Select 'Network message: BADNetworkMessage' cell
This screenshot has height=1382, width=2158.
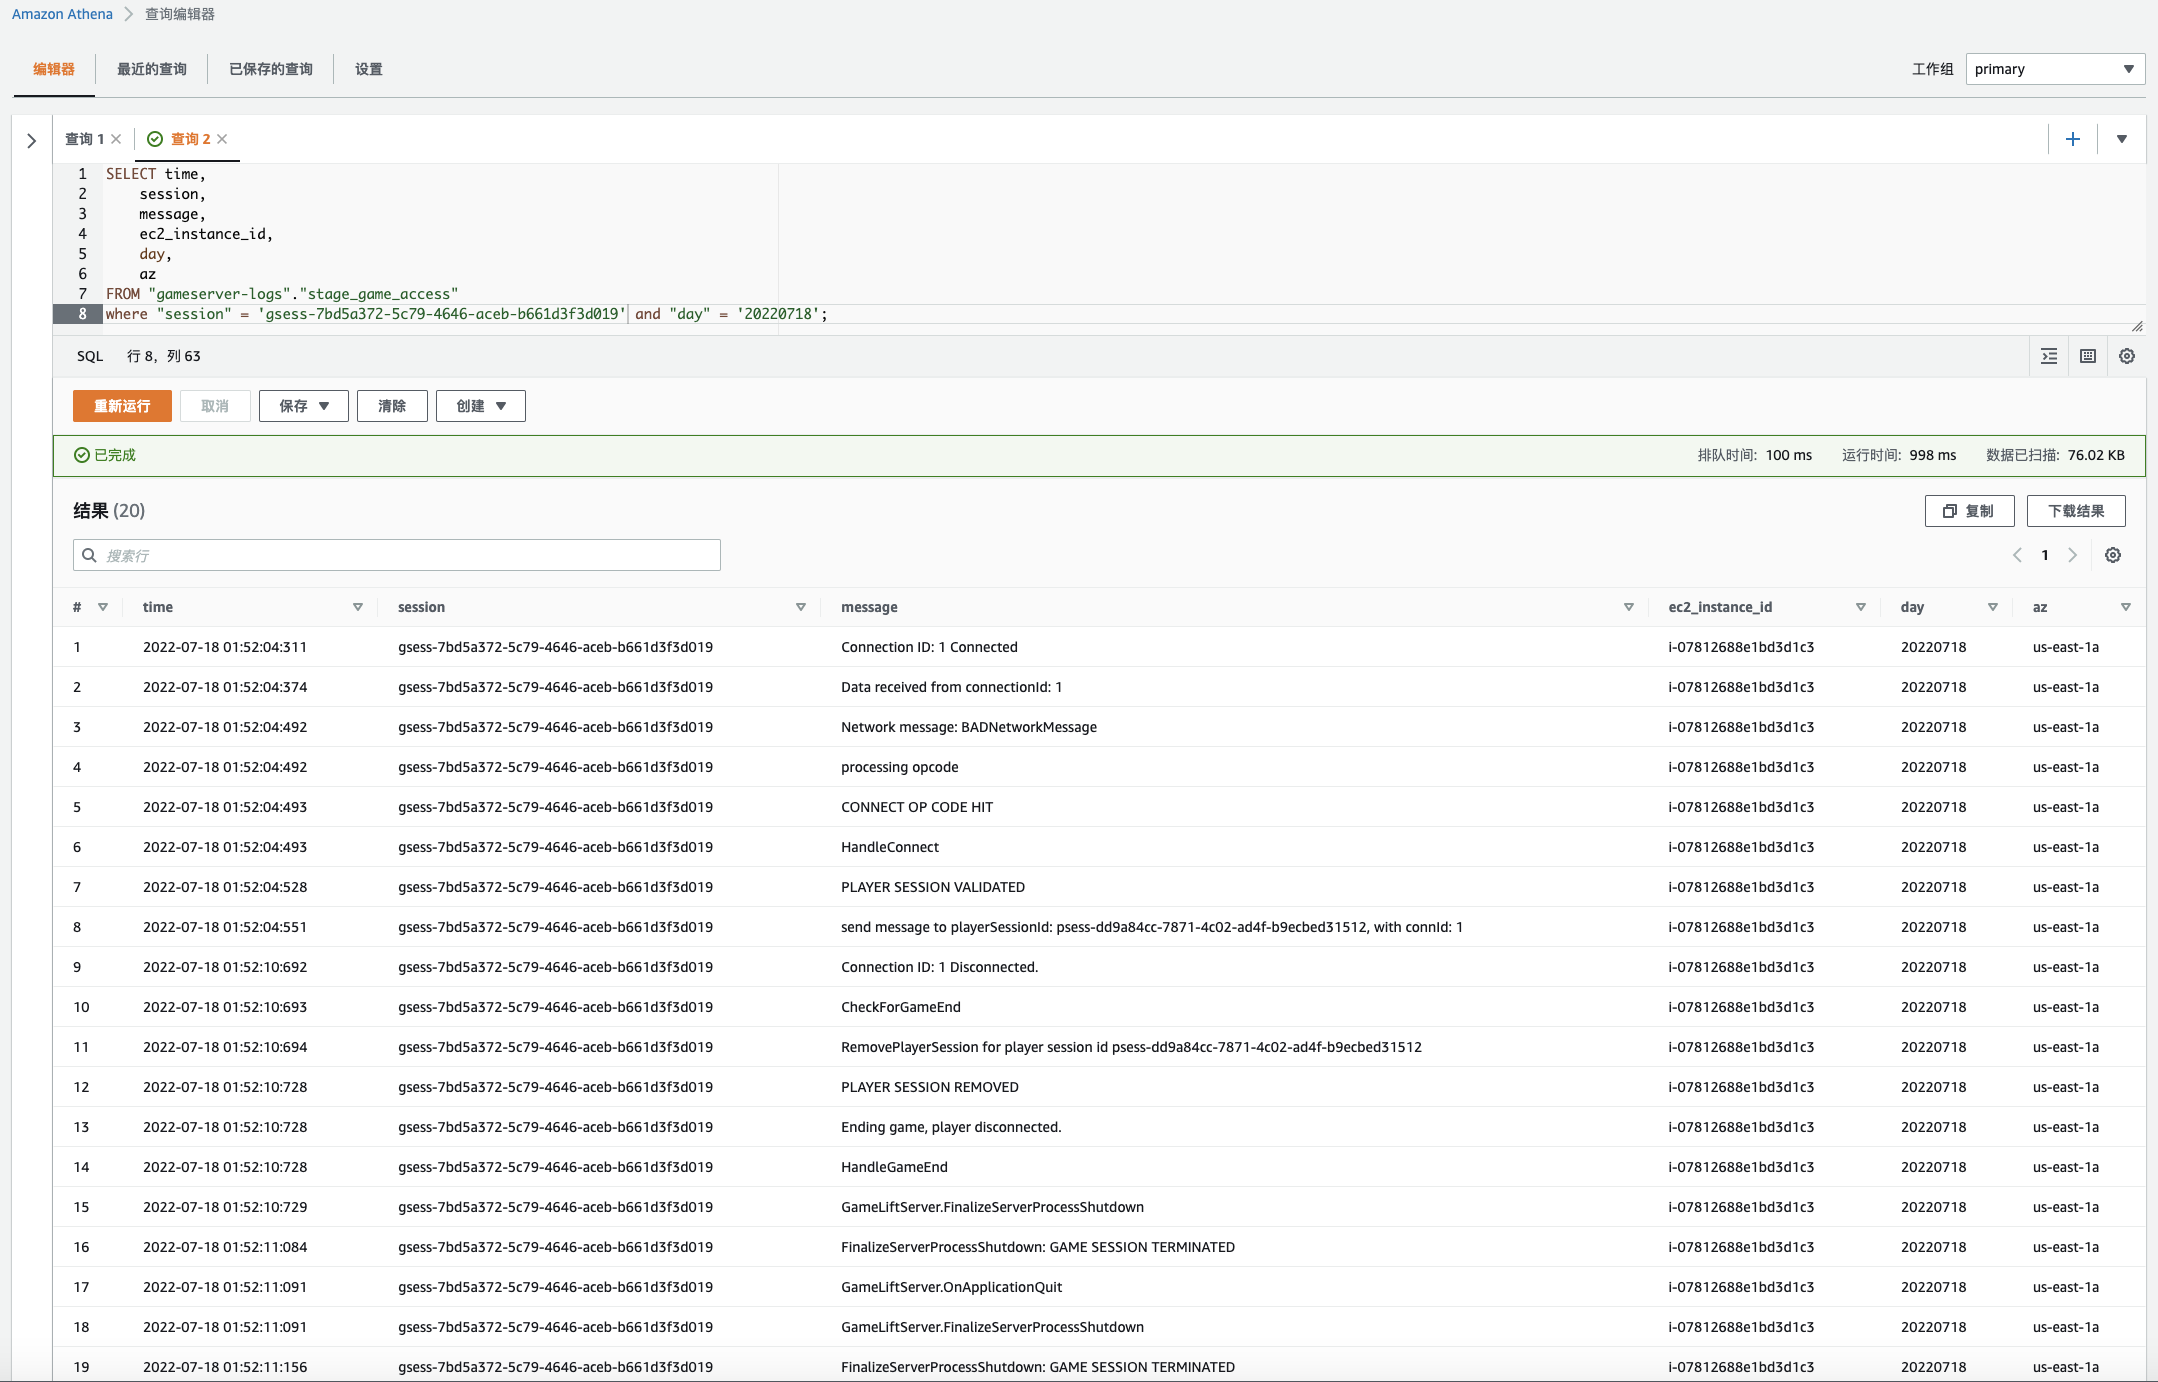(969, 727)
